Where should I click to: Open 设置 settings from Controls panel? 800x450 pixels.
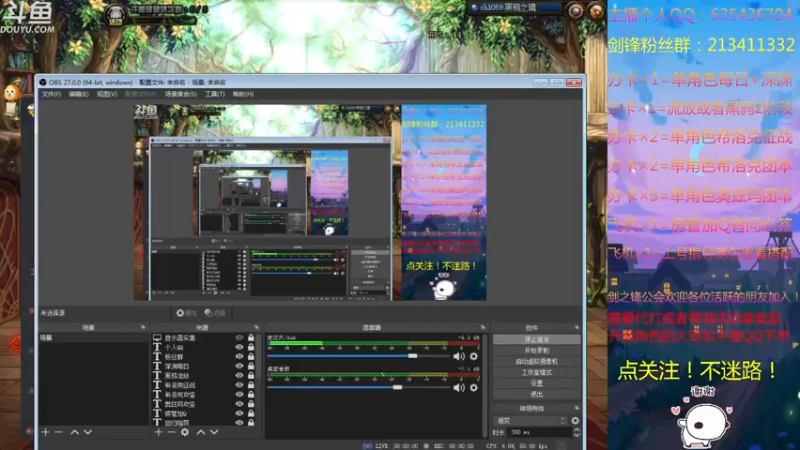coord(537,383)
